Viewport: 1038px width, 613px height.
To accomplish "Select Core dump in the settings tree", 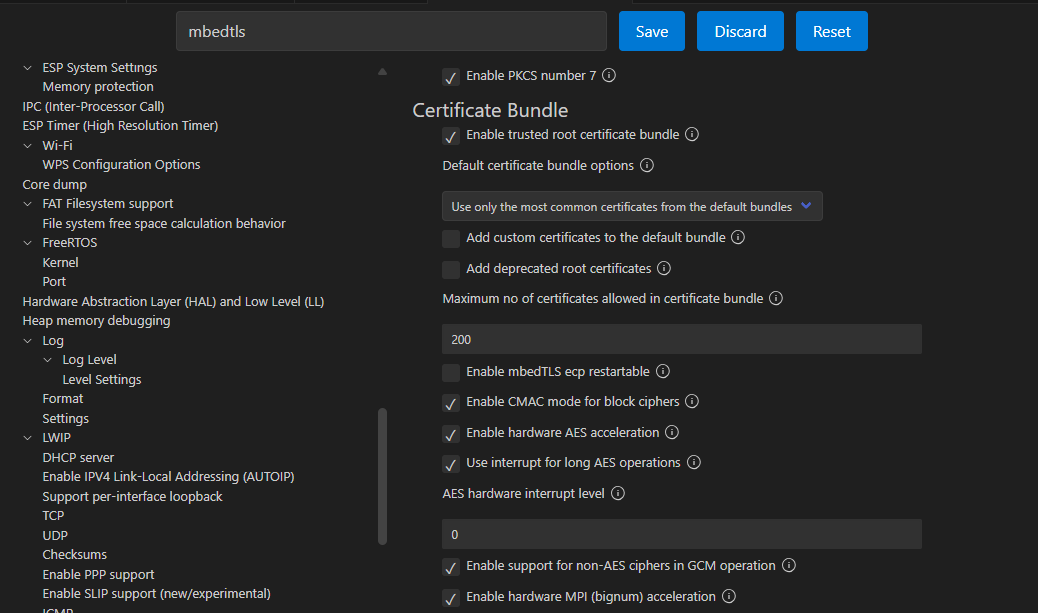I will (x=54, y=185).
